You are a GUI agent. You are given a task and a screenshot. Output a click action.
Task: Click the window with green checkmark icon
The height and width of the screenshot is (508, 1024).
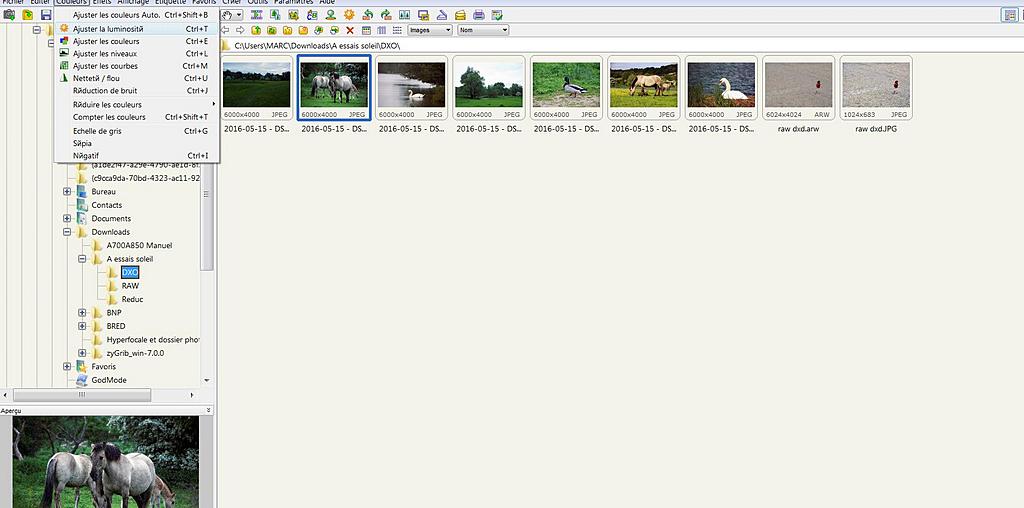tap(497, 15)
